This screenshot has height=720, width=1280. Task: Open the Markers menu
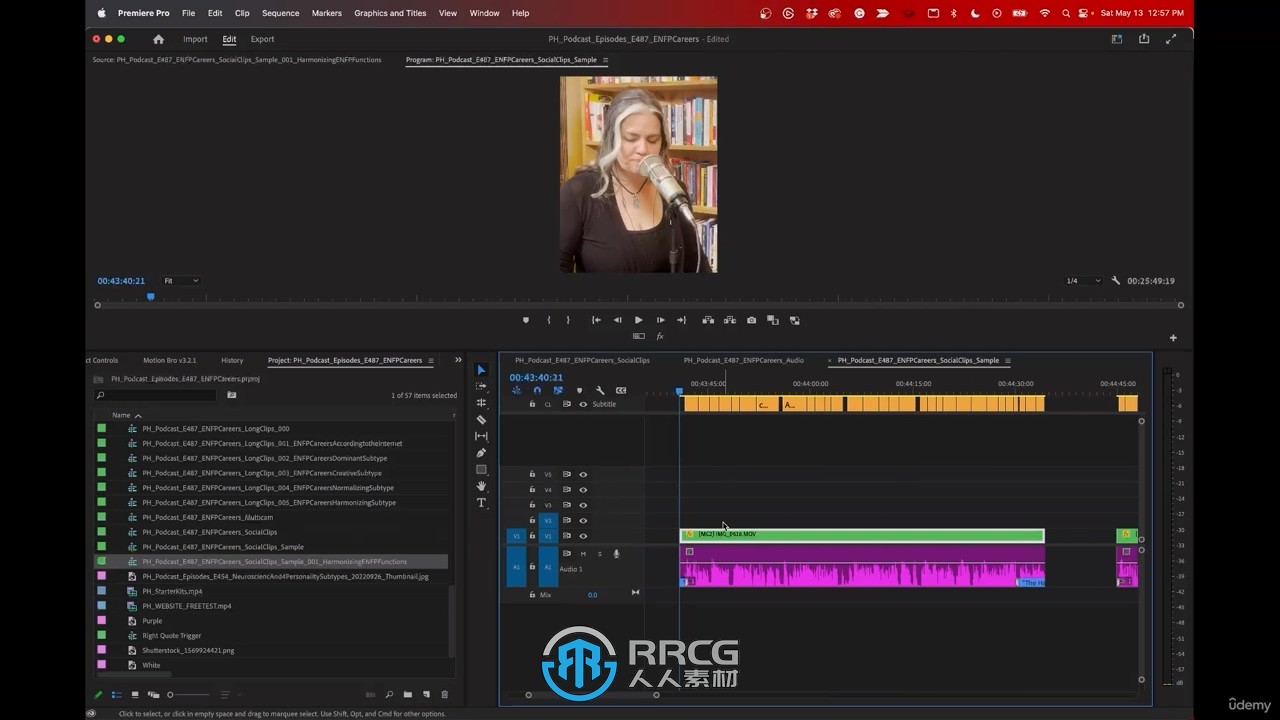coord(326,13)
